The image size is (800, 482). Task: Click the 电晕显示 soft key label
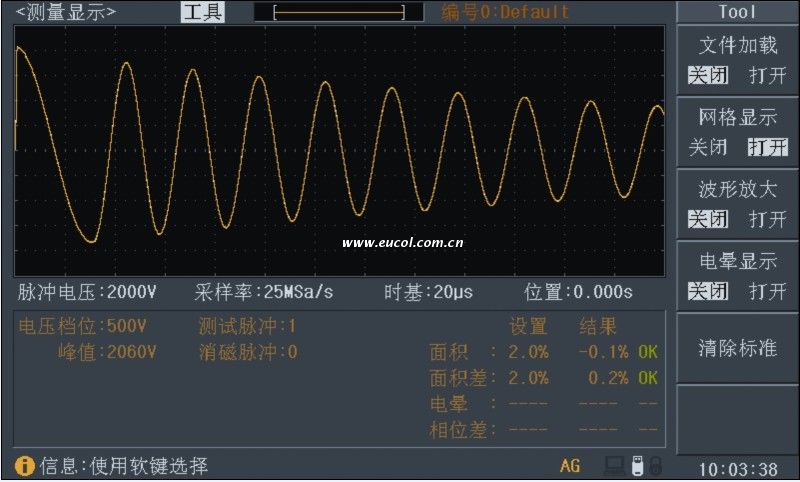pyautogui.click(x=738, y=261)
